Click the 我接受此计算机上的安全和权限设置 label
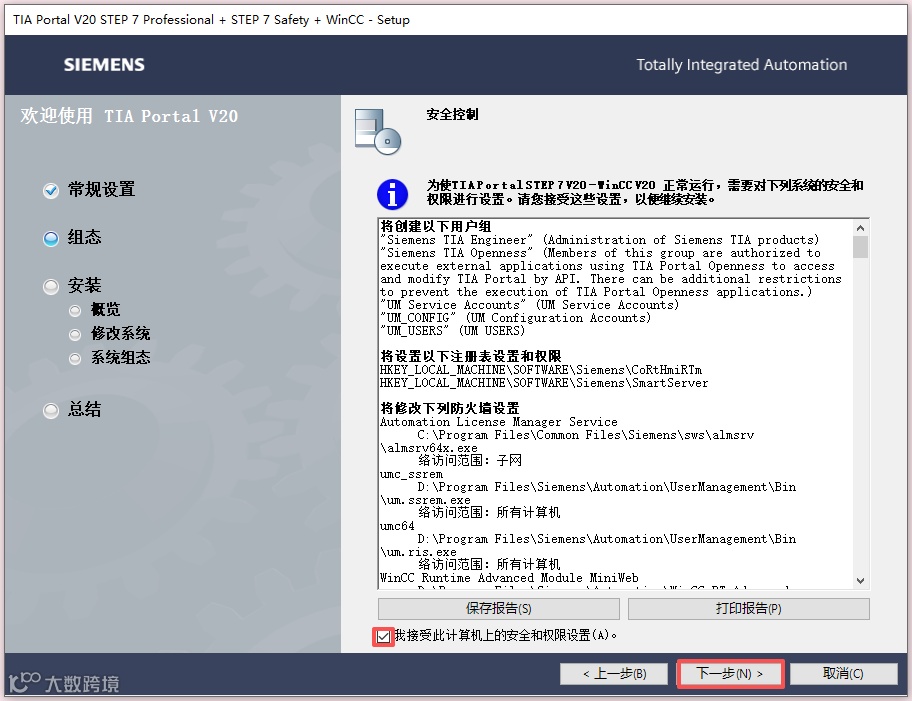This screenshot has height=701, width=912. [x=505, y=635]
